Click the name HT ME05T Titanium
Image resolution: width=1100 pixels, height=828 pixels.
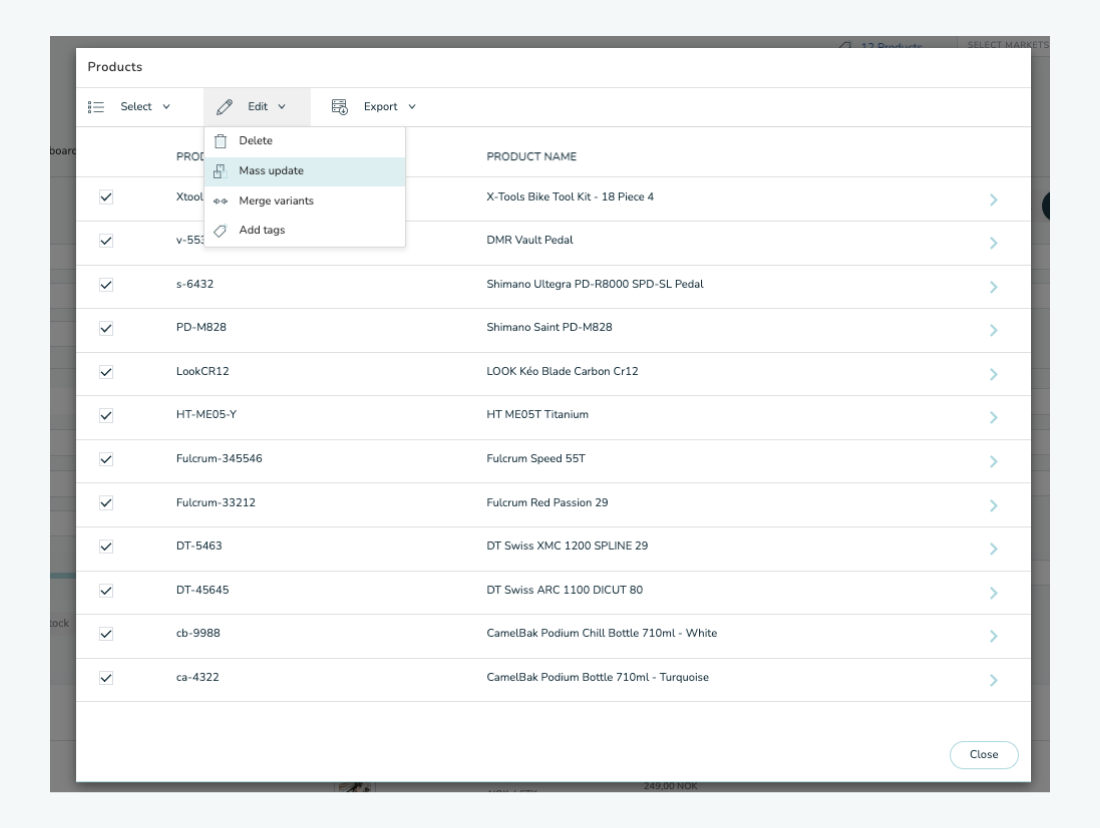pyautogui.click(x=537, y=415)
